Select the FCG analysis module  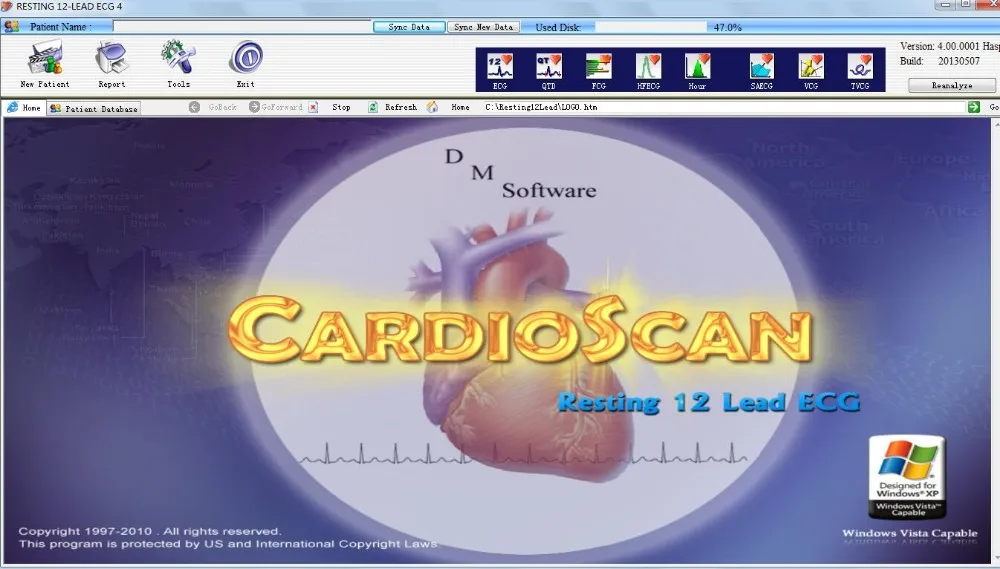pyautogui.click(x=598, y=71)
